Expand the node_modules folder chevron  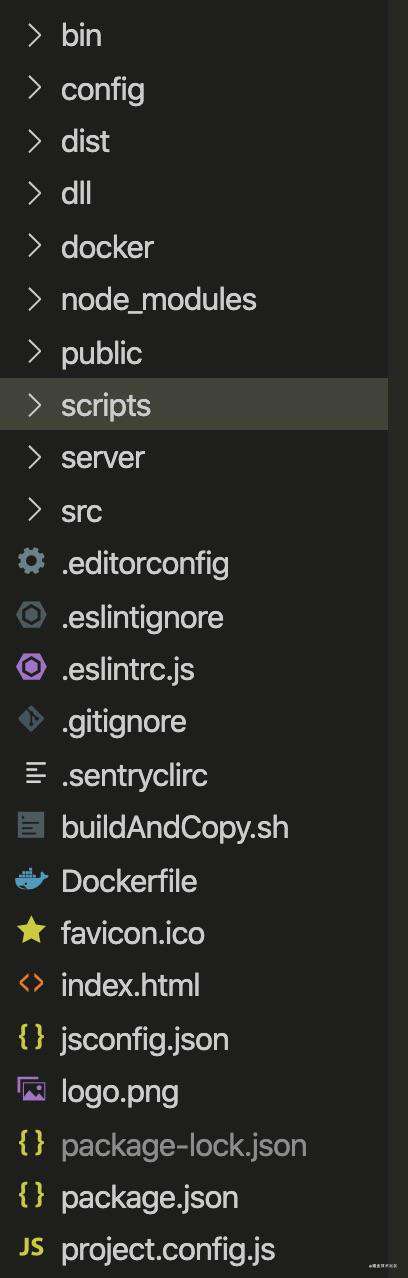[x=35, y=299]
